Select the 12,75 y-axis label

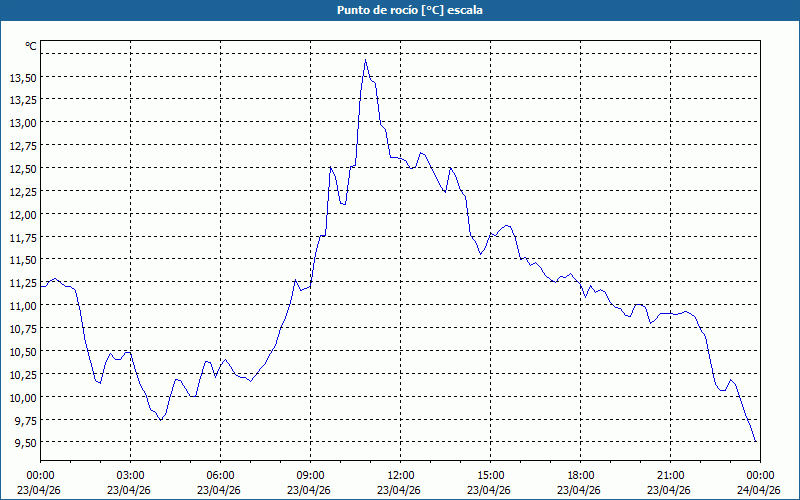point(23,145)
